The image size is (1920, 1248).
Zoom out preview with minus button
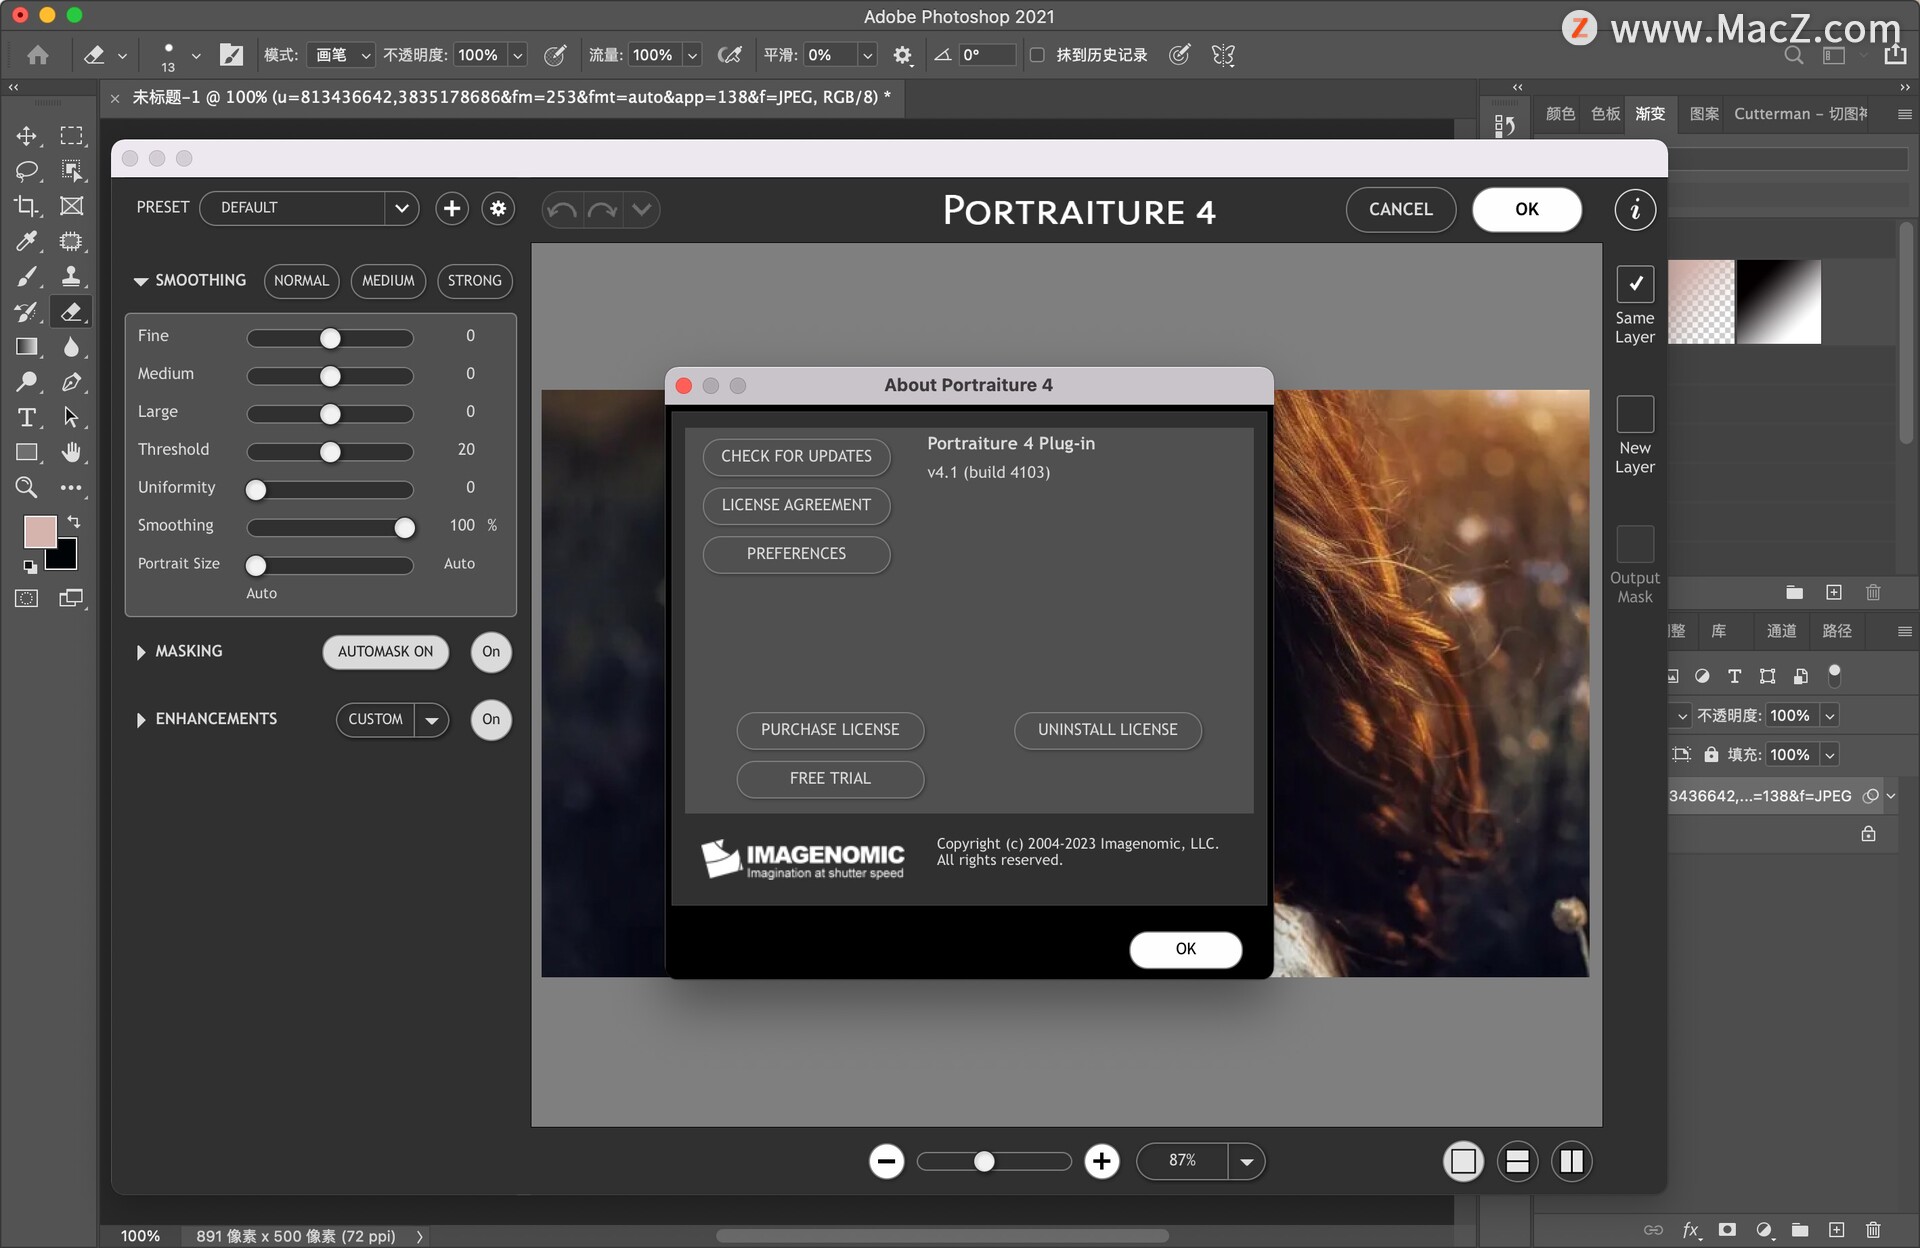pyautogui.click(x=886, y=1161)
